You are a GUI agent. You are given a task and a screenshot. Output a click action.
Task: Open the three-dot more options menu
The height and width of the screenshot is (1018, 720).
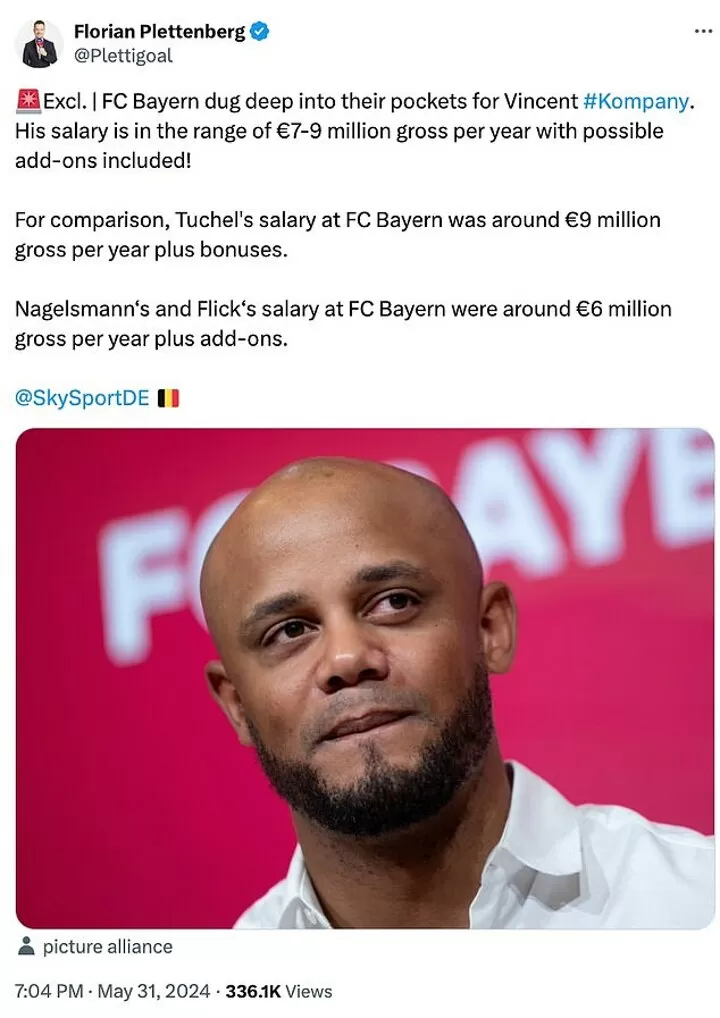click(703, 31)
